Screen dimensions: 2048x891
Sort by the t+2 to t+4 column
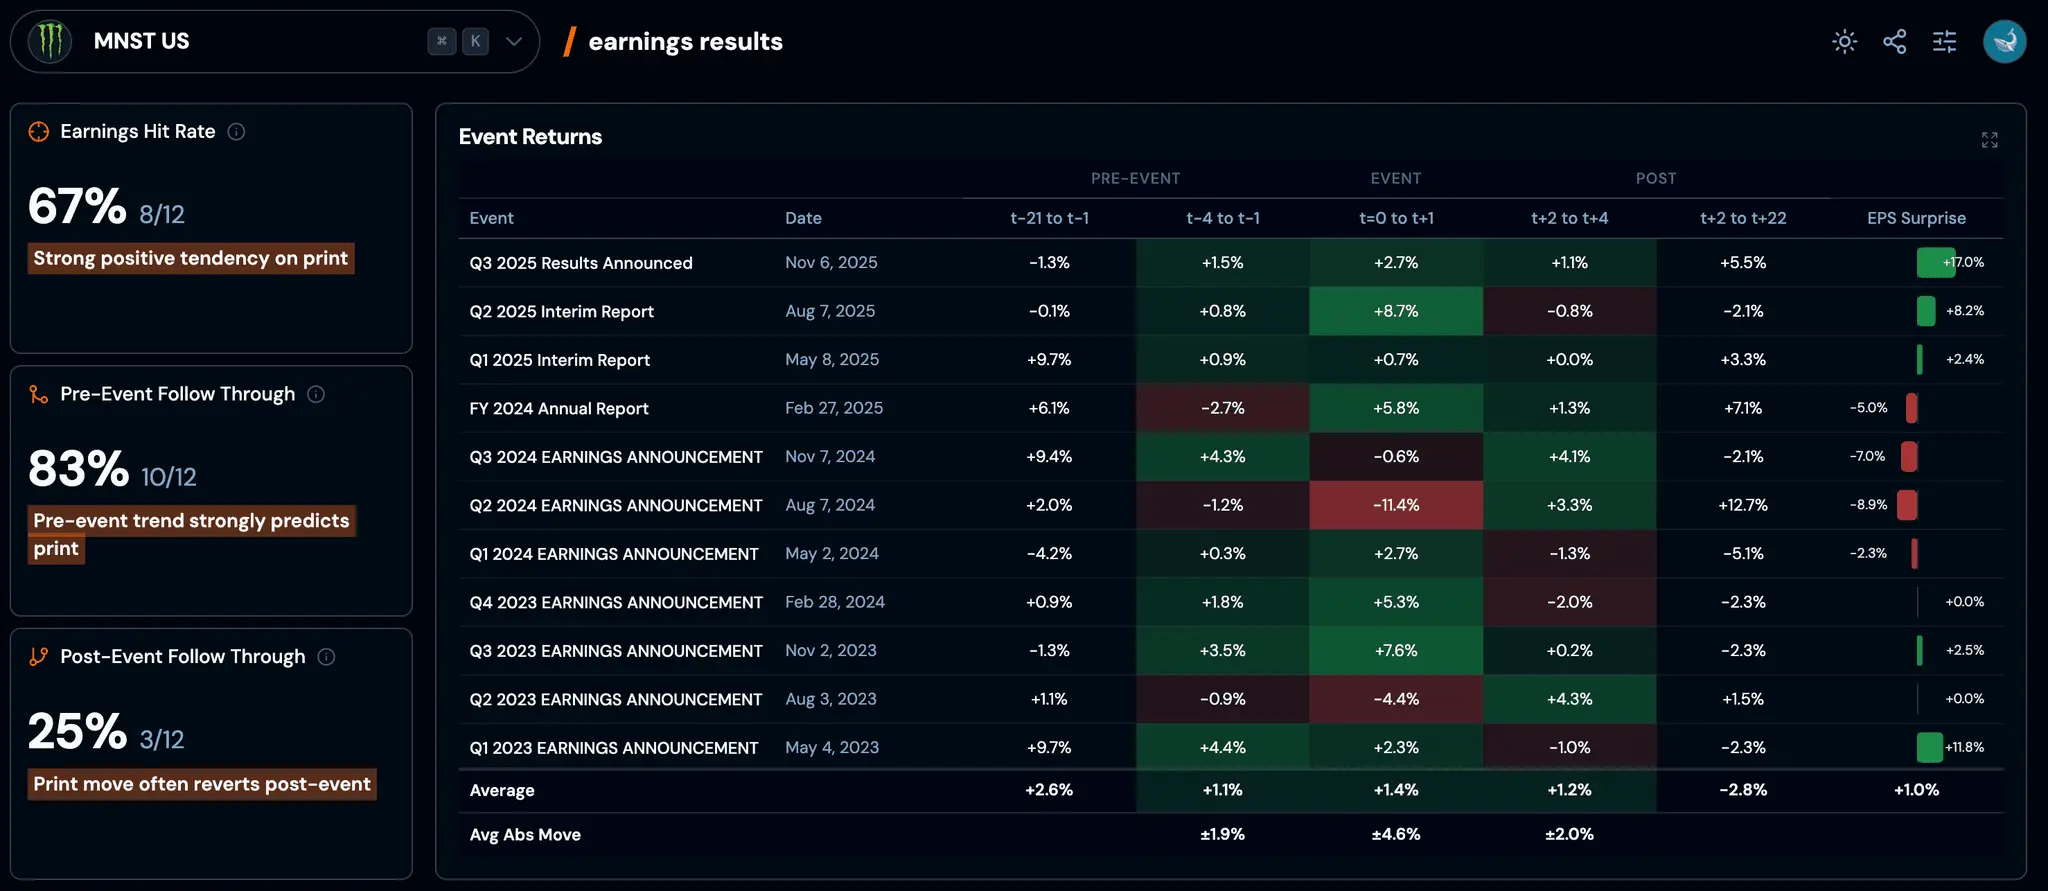click(x=1569, y=218)
